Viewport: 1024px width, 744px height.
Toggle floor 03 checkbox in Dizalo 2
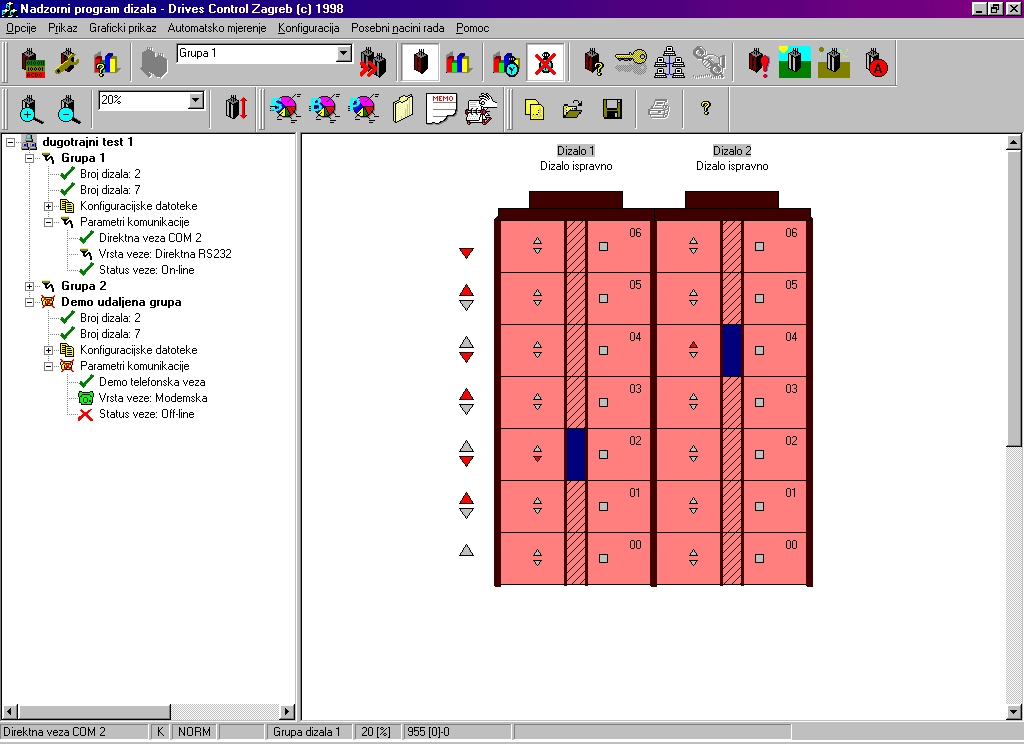pyautogui.click(x=759, y=402)
